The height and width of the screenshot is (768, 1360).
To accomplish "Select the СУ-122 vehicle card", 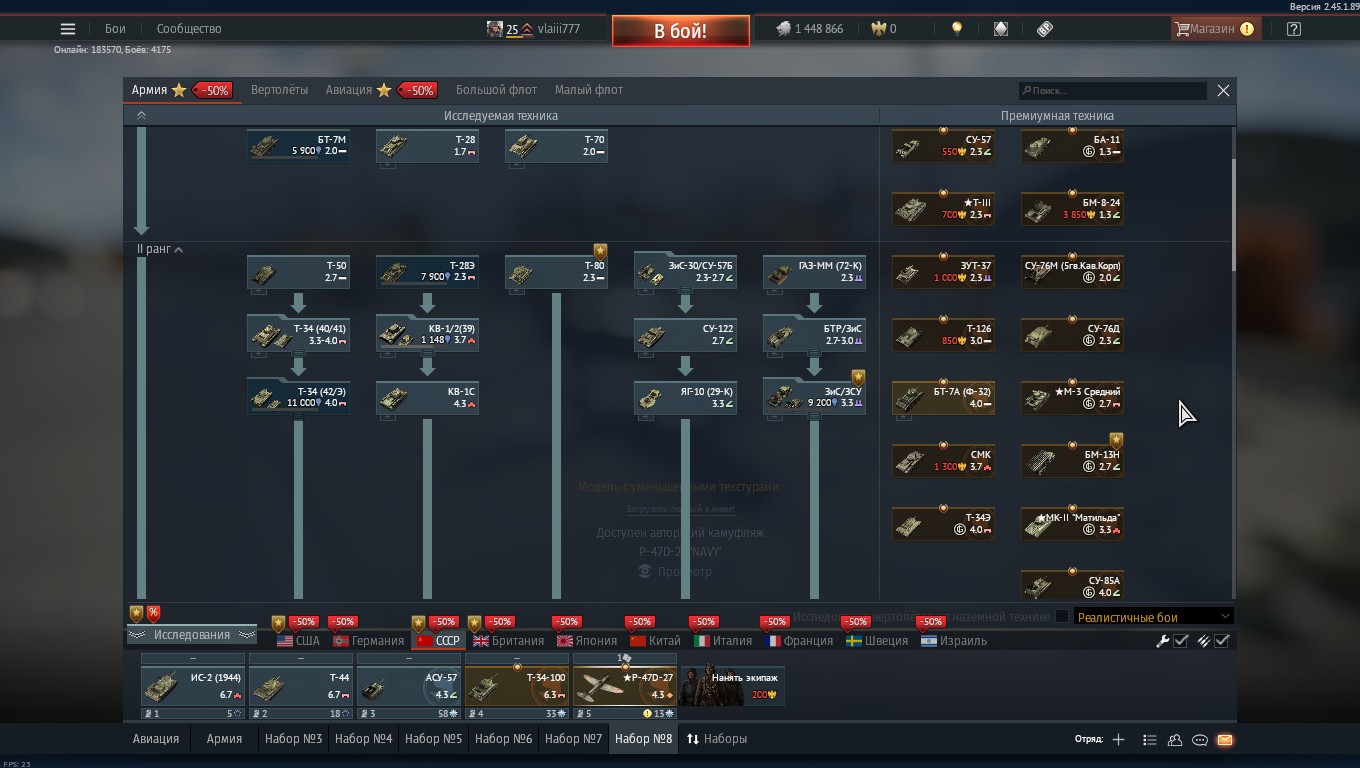I will tap(685, 335).
